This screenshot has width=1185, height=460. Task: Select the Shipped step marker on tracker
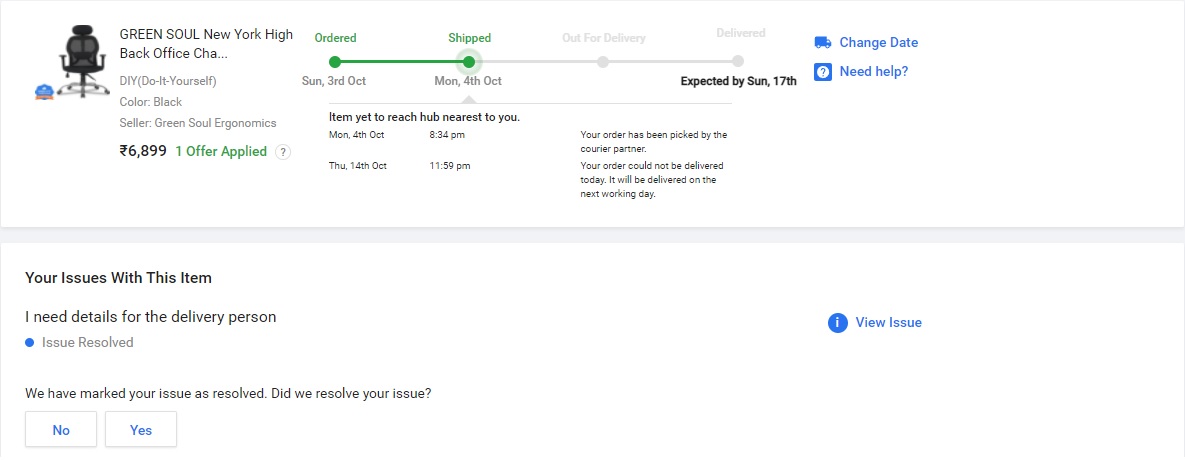468,62
